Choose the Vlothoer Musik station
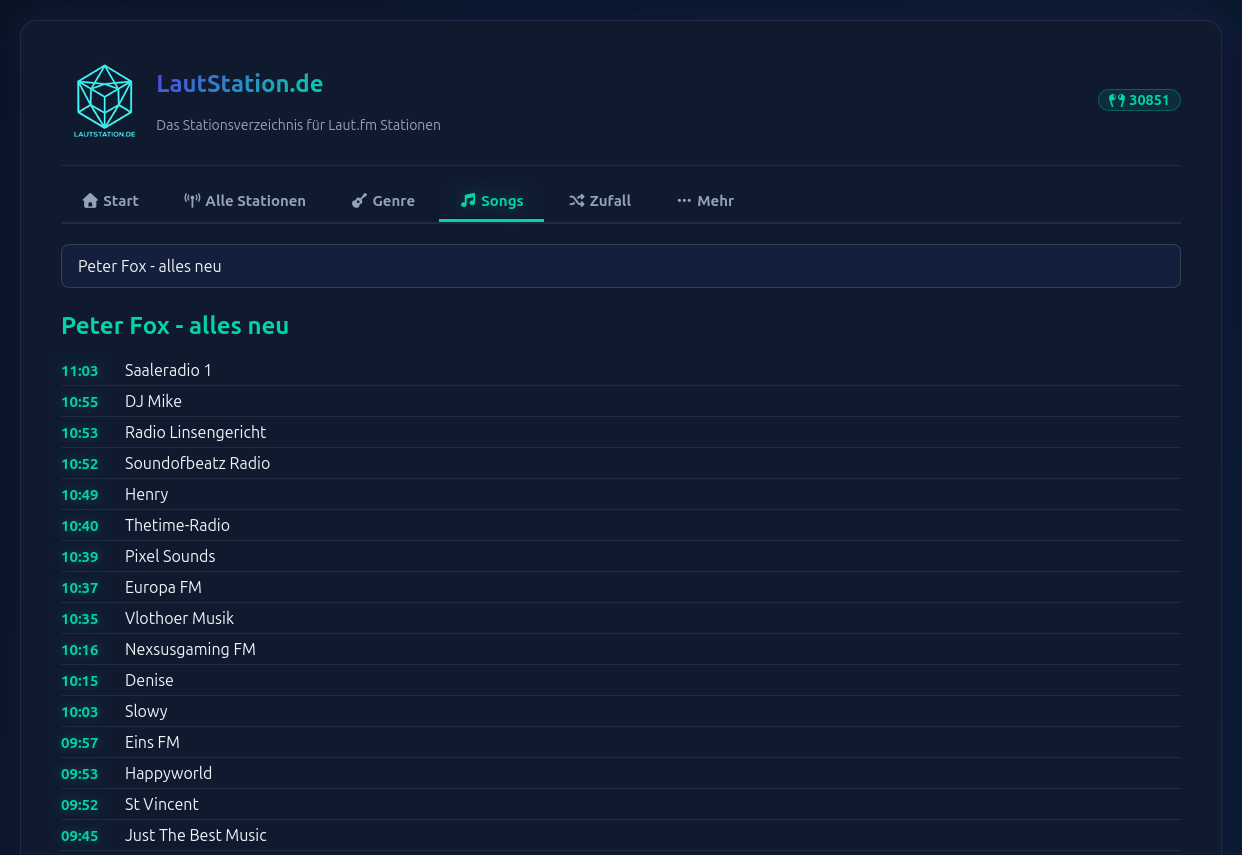The image size is (1242, 855). [x=179, y=618]
